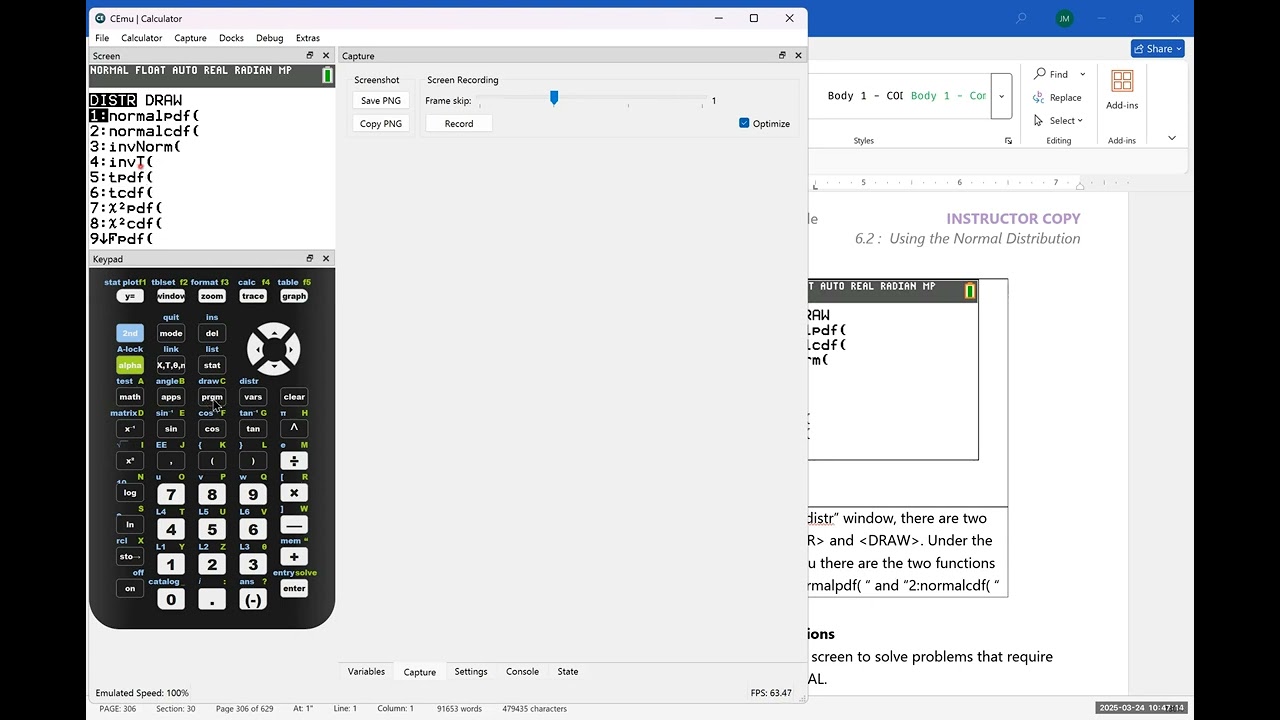Switch to the Variables tab
The height and width of the screenshot is (720, 1280).
pyautogui.click(x=366, y=672)
